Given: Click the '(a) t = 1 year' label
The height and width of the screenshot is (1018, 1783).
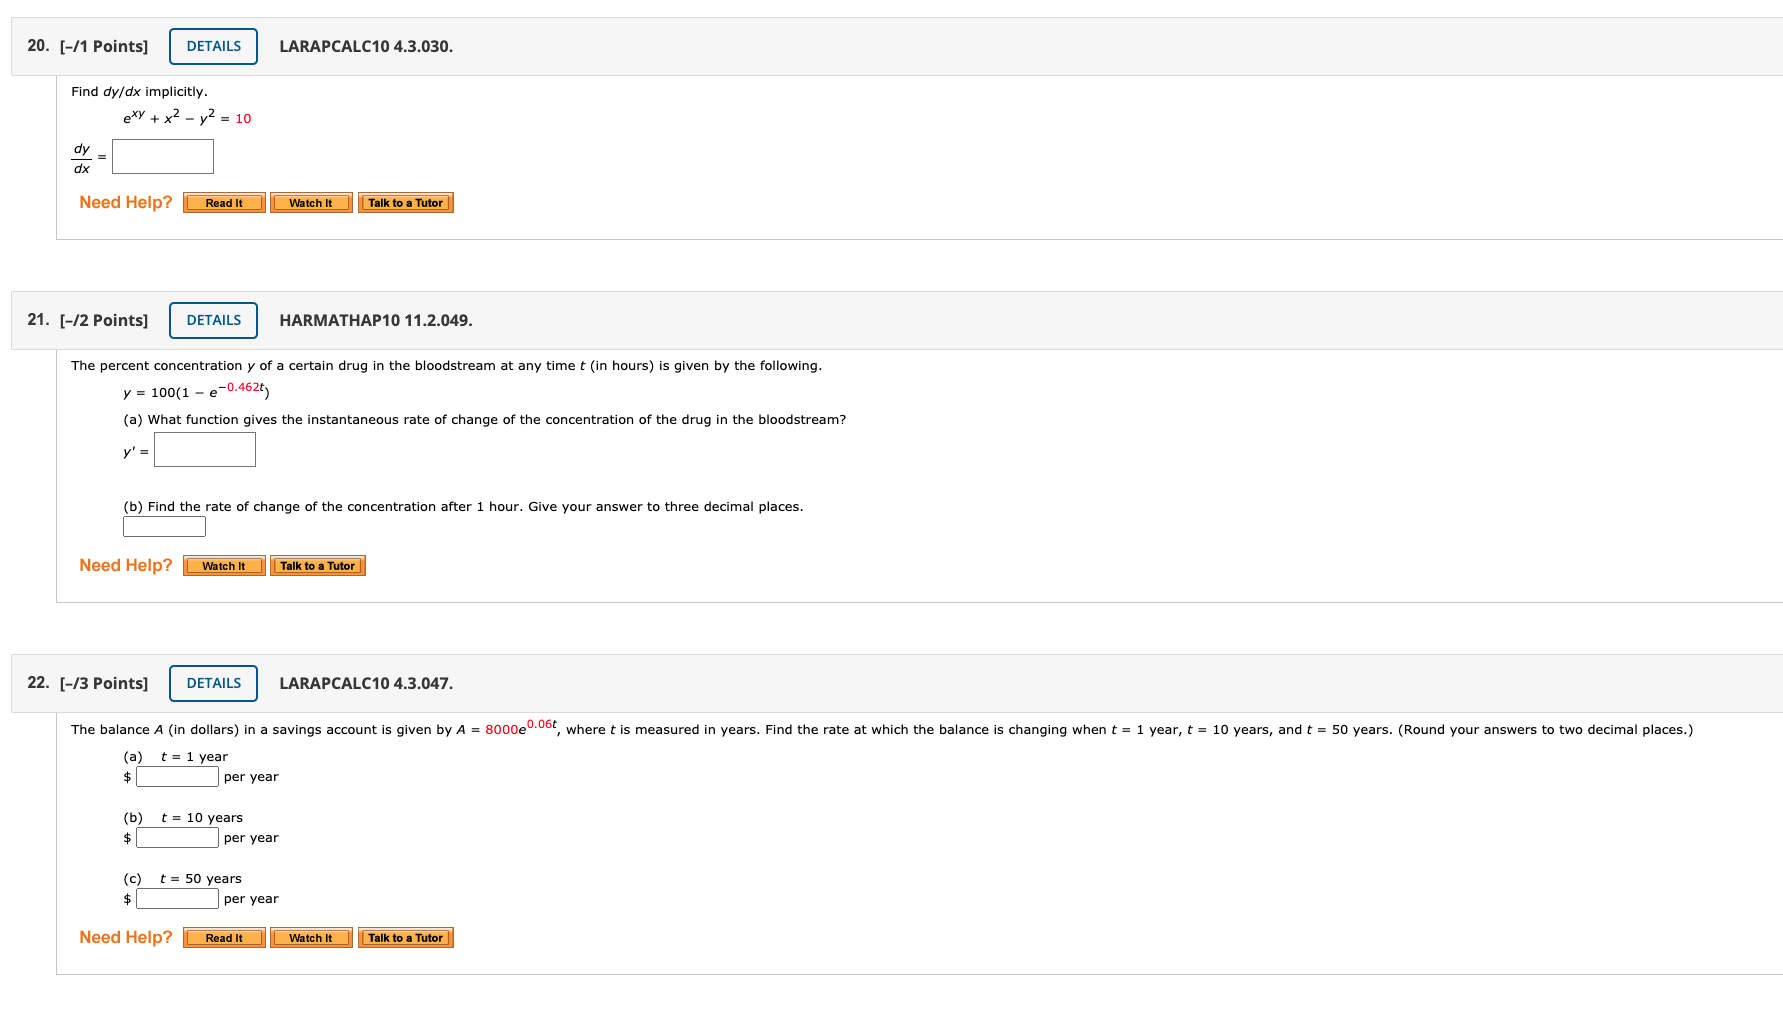Looking at the screenshot, I should coord(176,757).
